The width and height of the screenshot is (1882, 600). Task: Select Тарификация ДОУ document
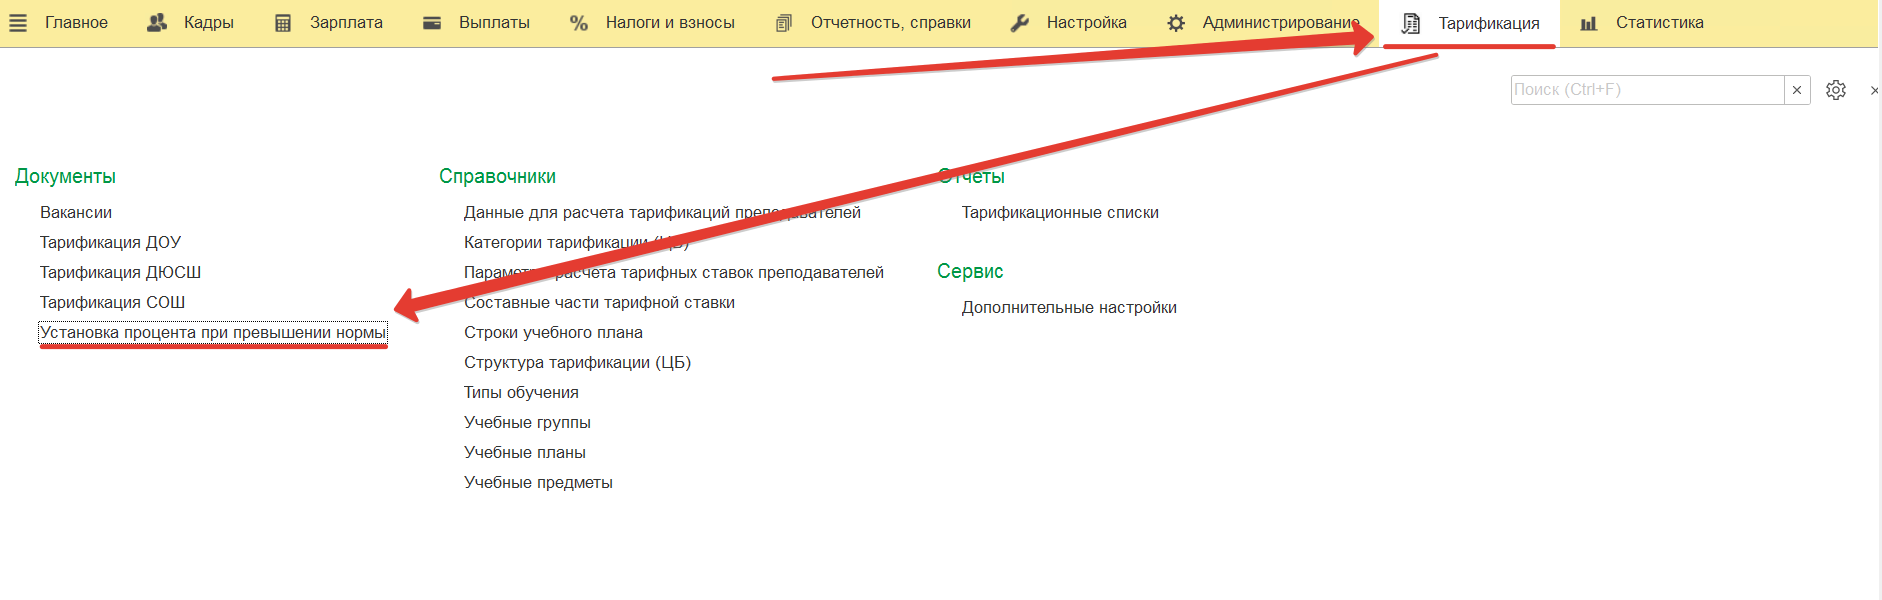[x=110, y=243]
